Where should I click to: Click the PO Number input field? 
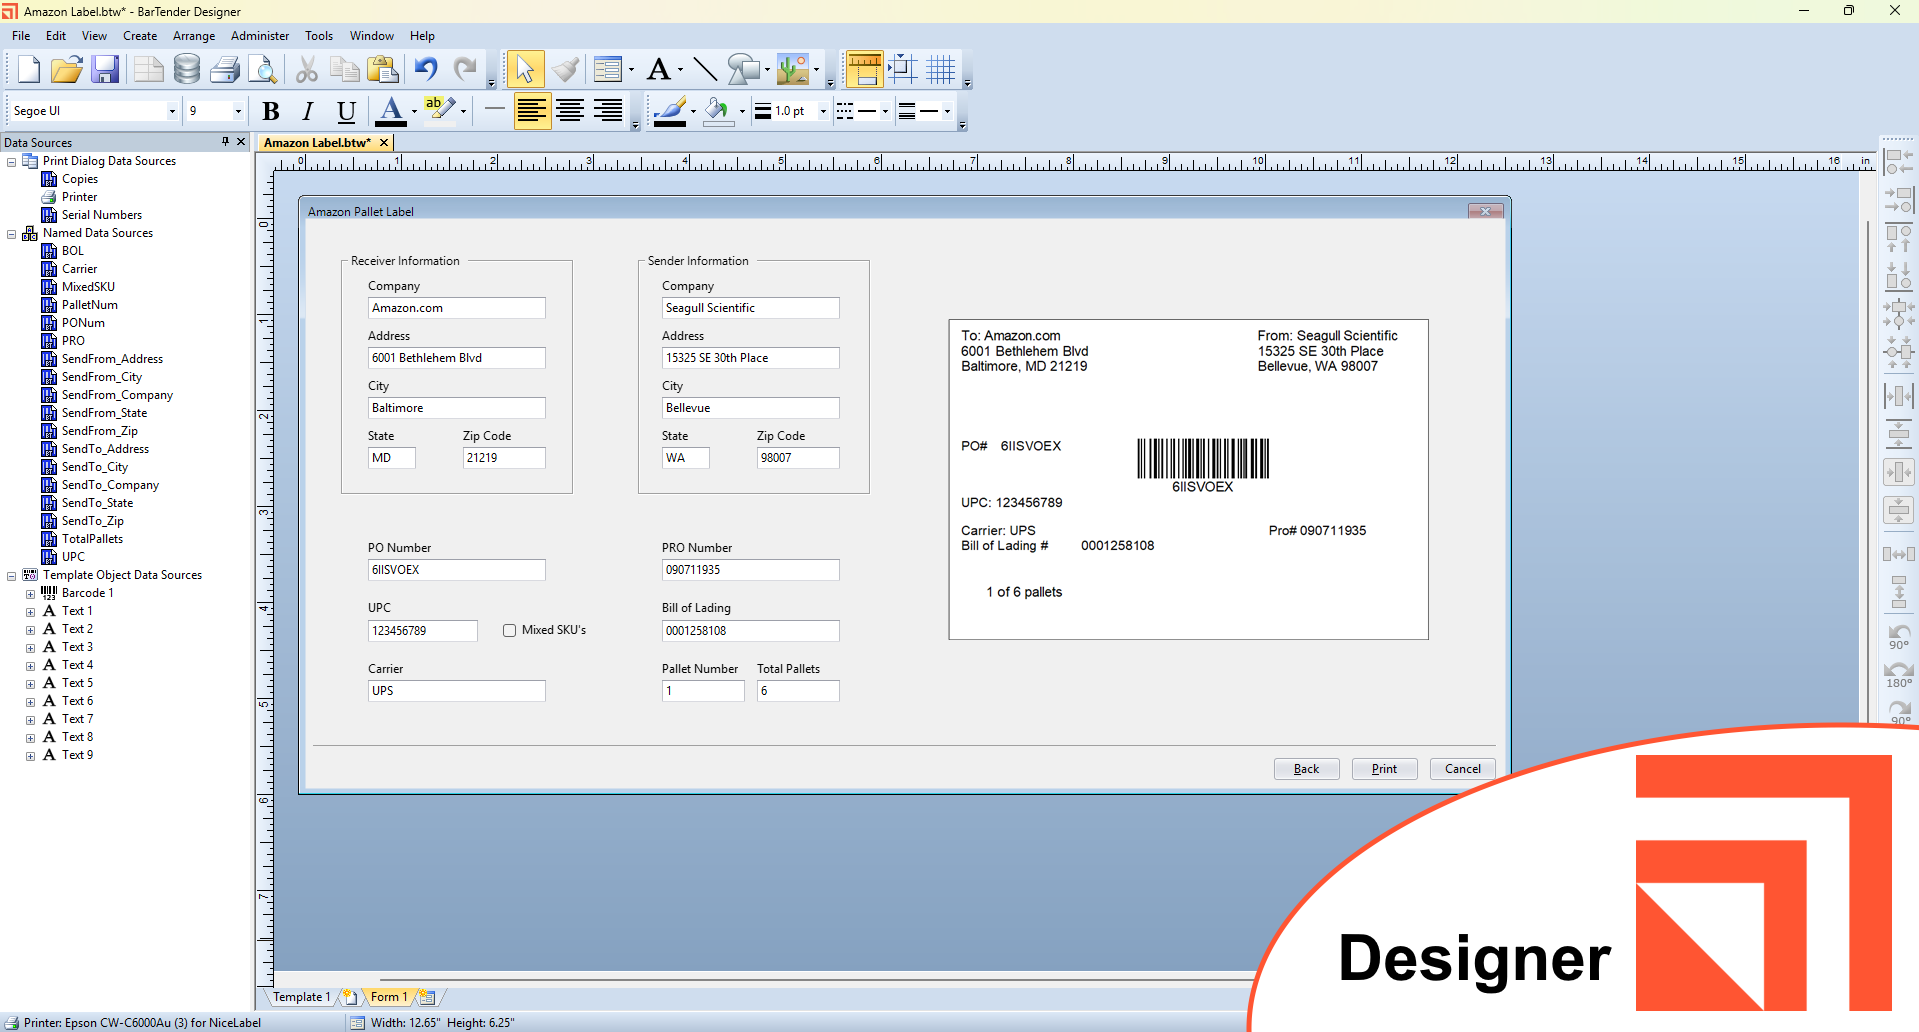(x=456, y=570)
